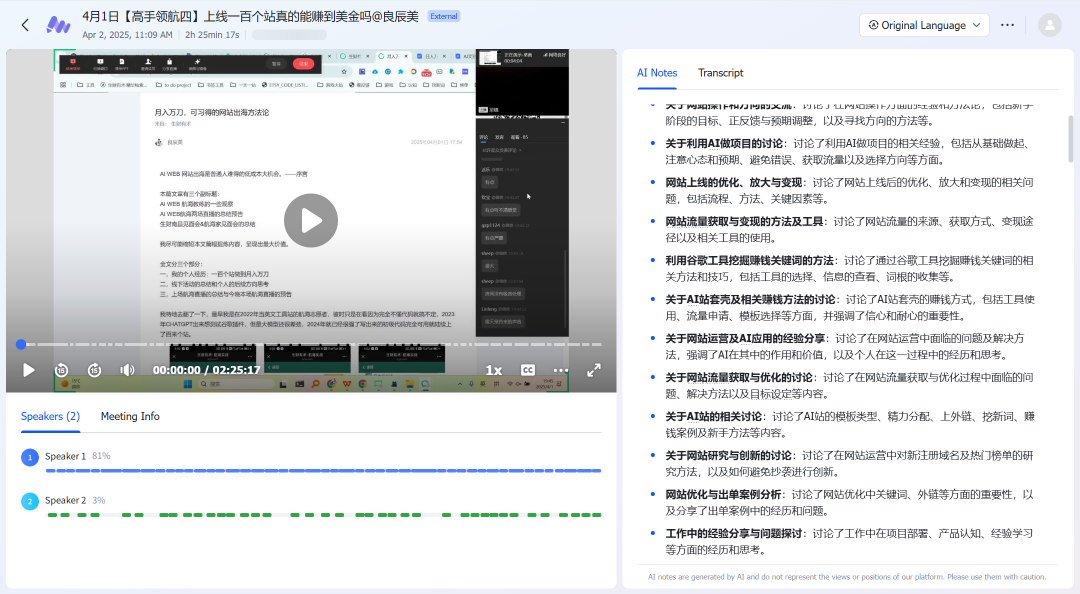Skip forward 15 seconds
The image size is (1080, 594).
[94, 370]
